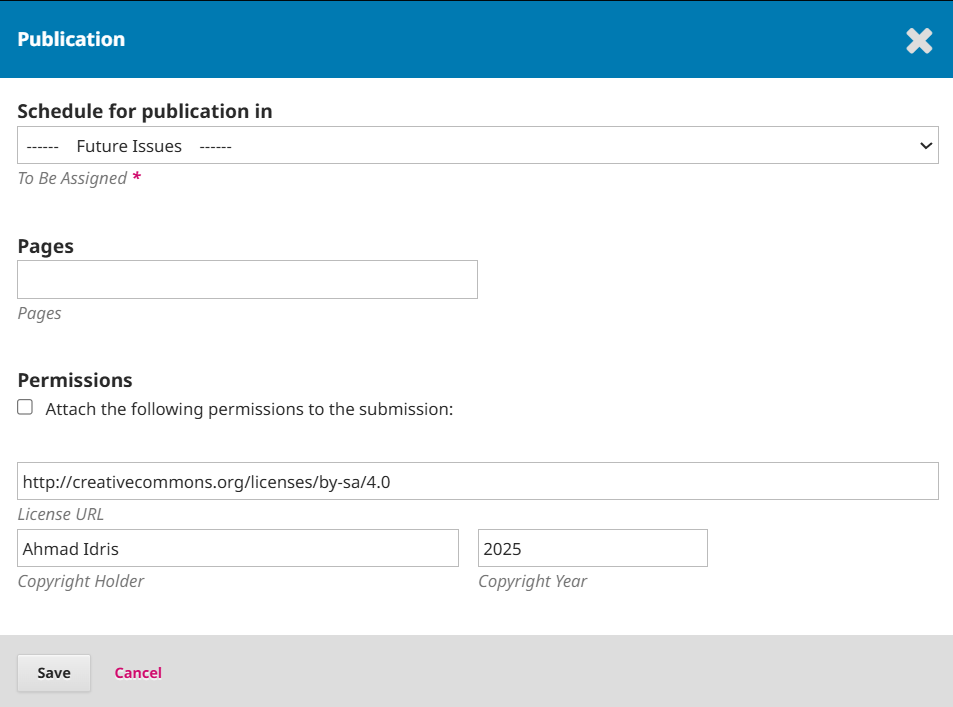Click the Permissions section heading
Image resolution: width=953 pixels, height=707 pixels.
click(x=75, y=380)
